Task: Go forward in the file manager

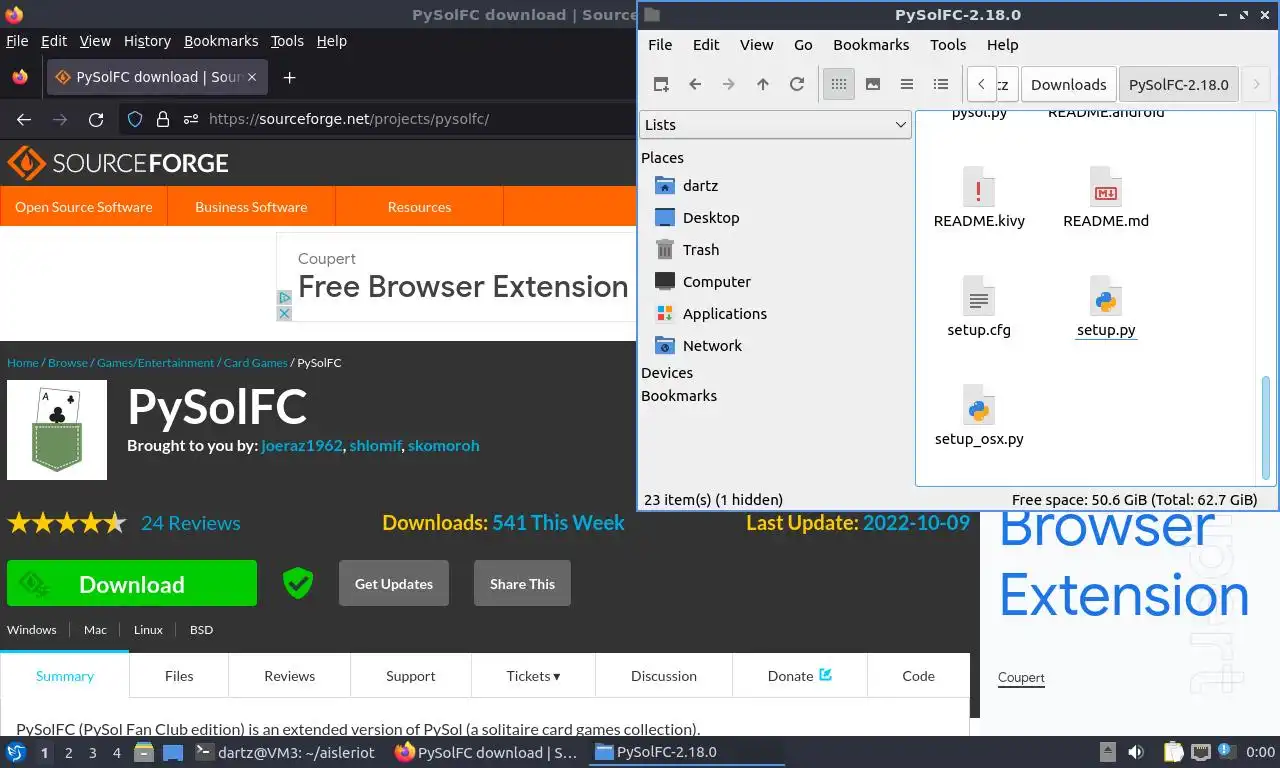Action: point(729,84)
